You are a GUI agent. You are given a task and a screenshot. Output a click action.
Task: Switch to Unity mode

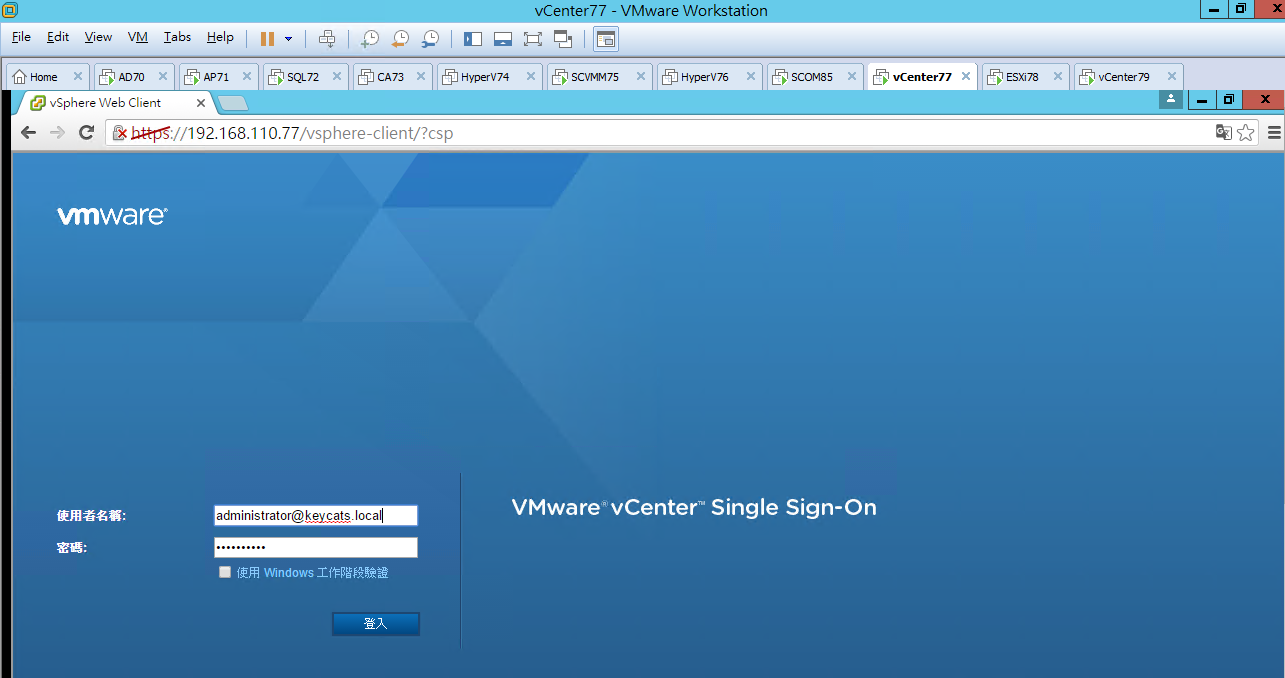click(563, 39)
